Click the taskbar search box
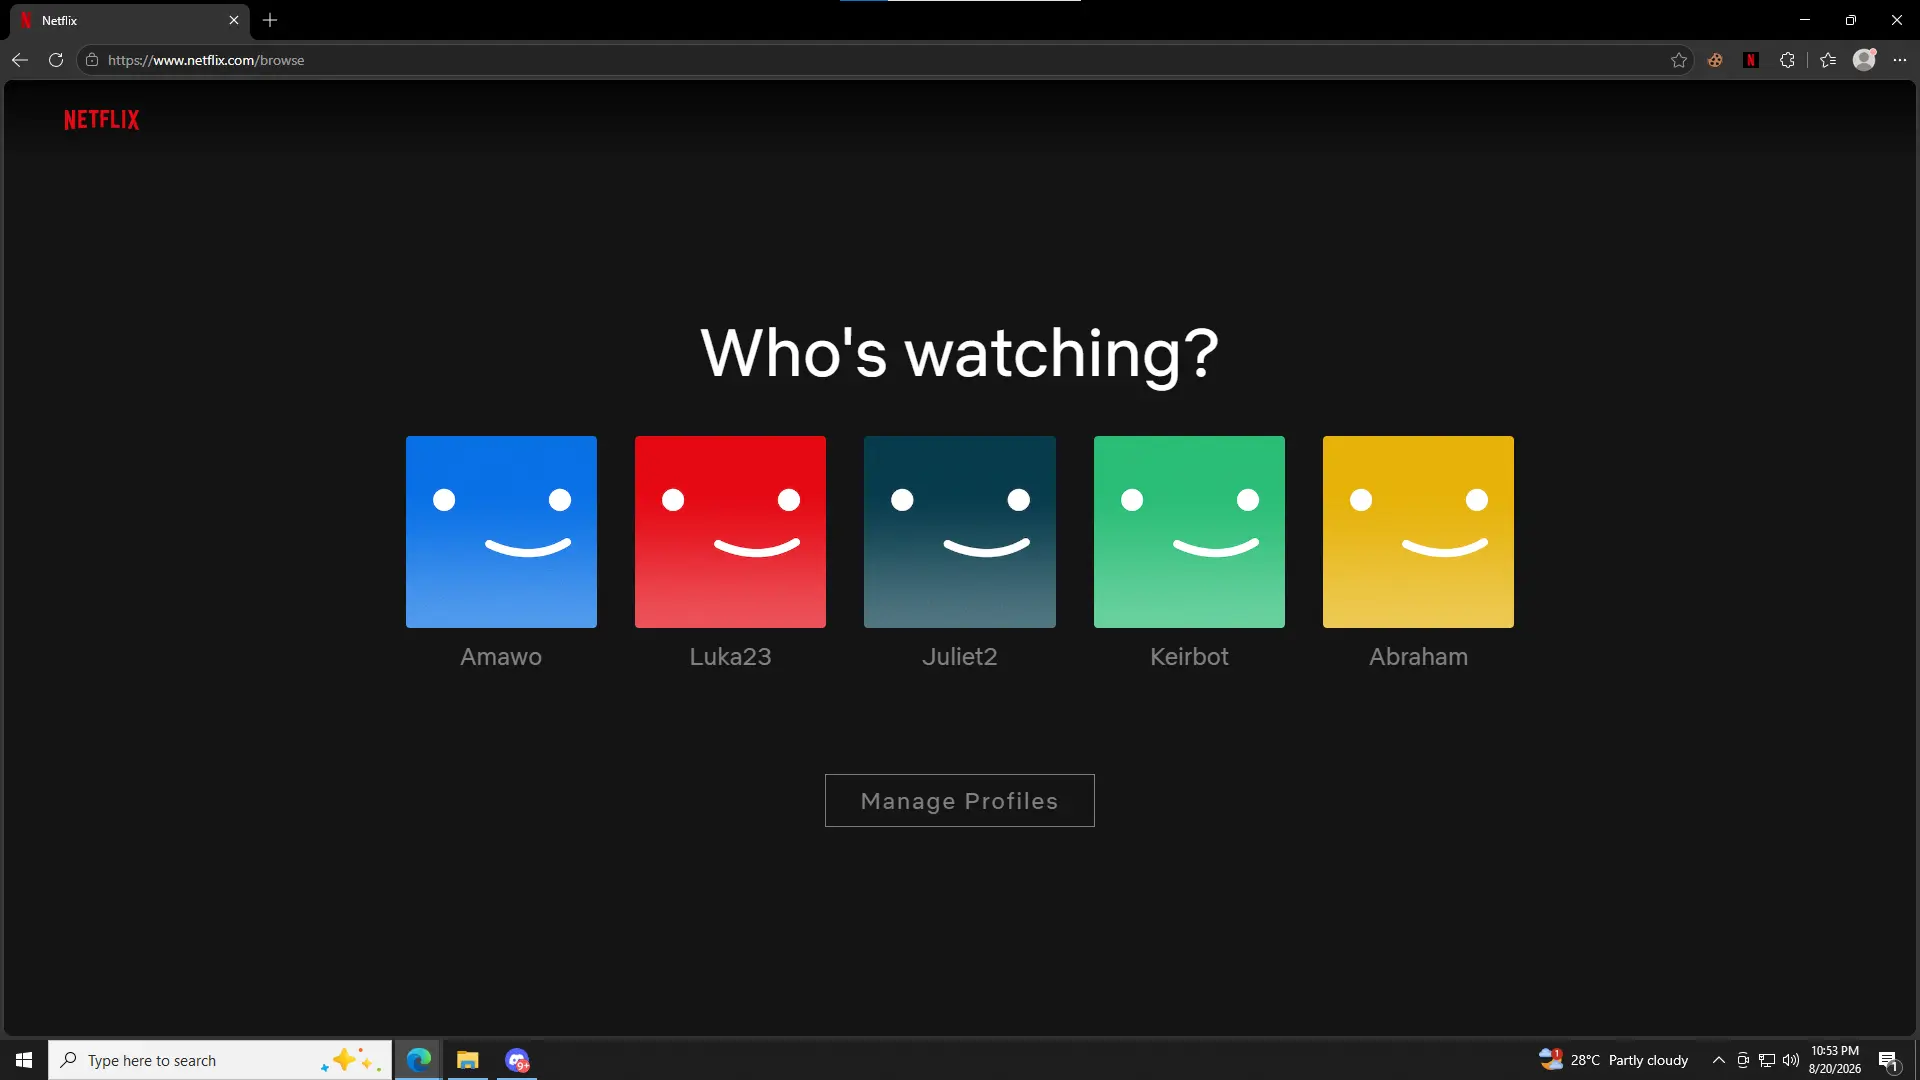Viewport: 1920px width, 1080px height. (x=220, y=1060)
